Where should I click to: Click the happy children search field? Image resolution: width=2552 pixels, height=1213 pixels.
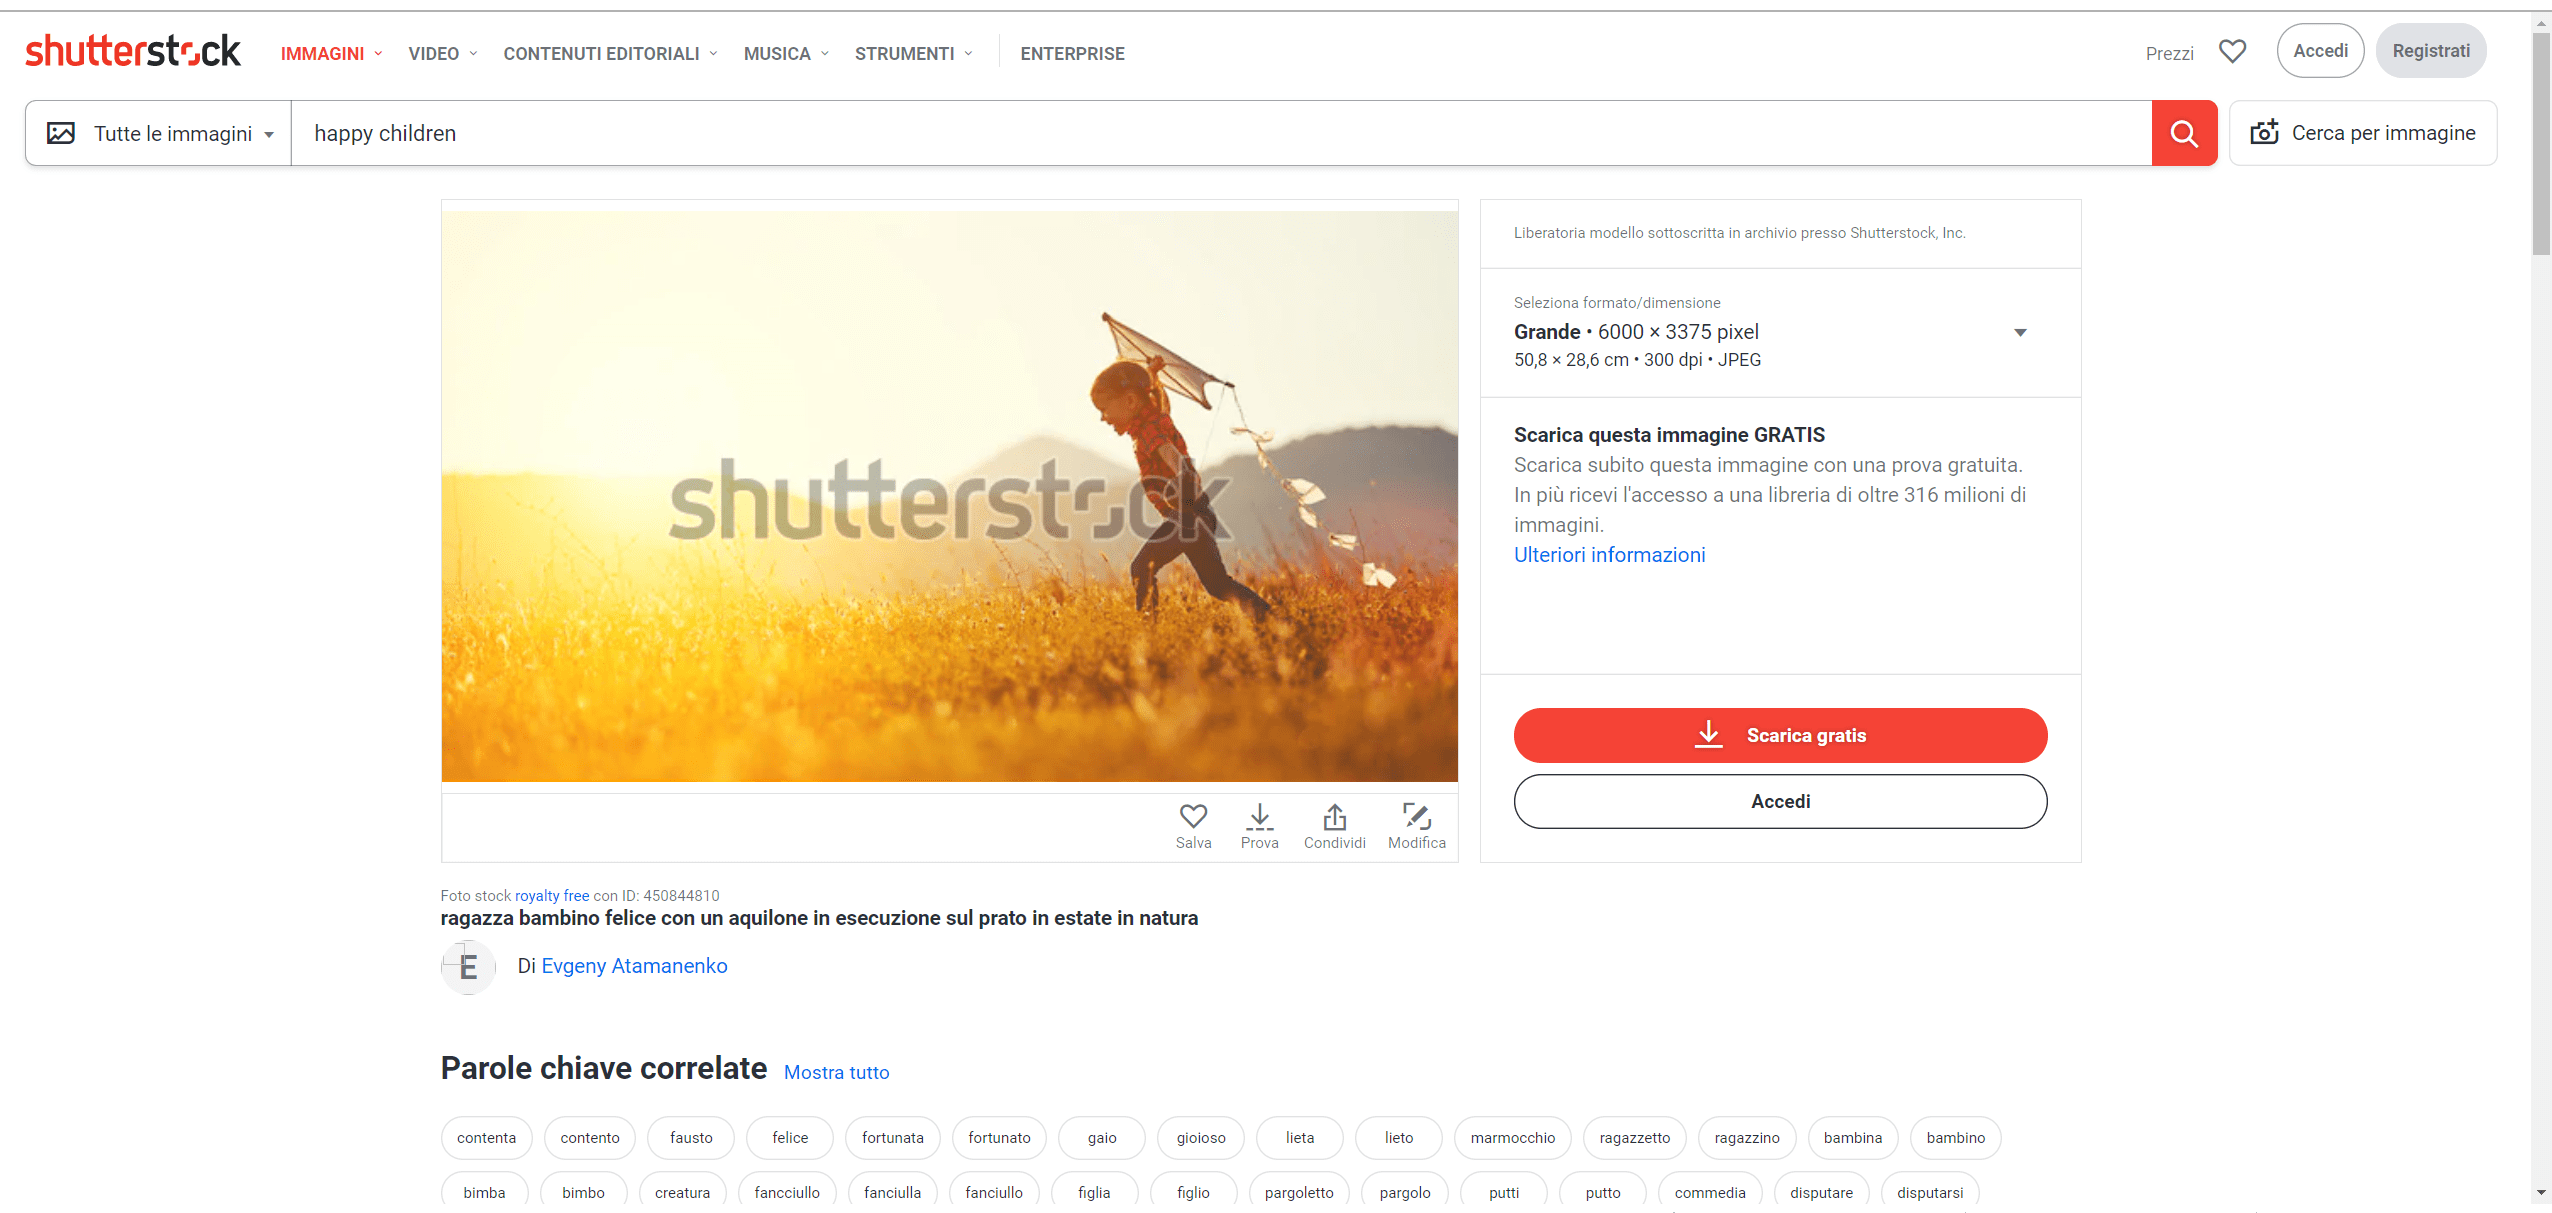(1221, 133)
